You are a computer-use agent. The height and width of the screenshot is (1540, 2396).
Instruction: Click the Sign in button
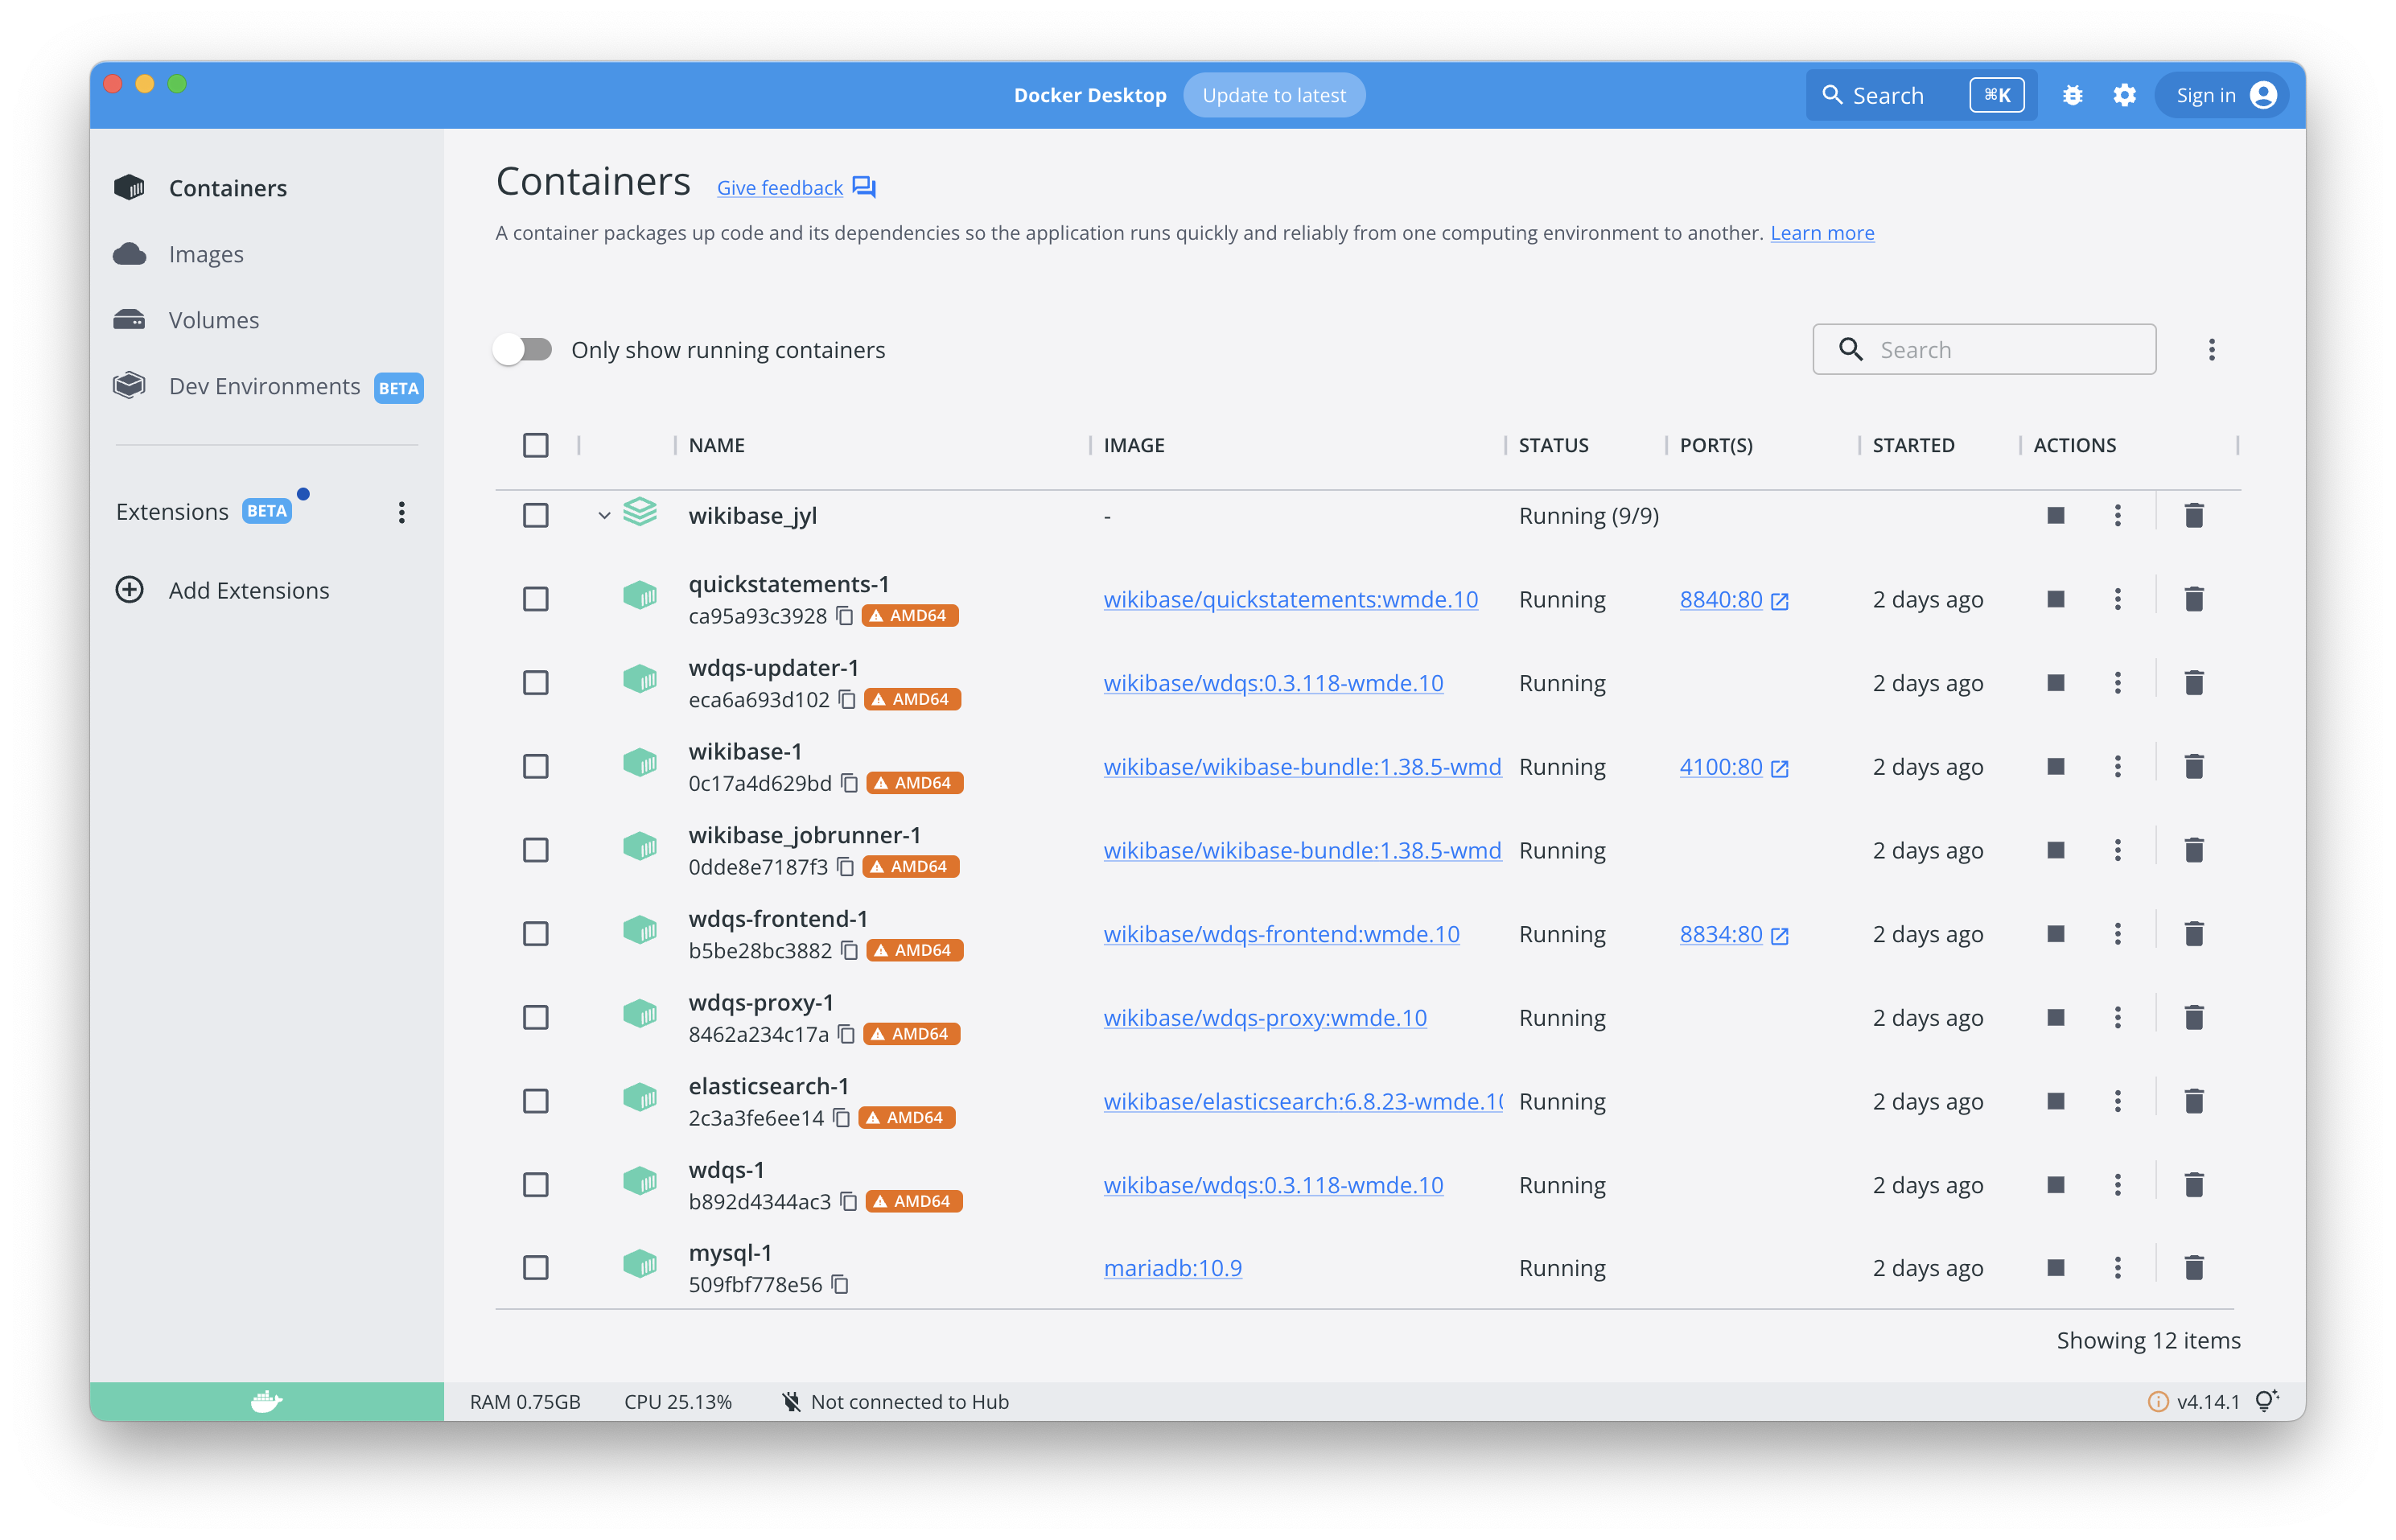pyautogui.click(x=2221, y=95)
